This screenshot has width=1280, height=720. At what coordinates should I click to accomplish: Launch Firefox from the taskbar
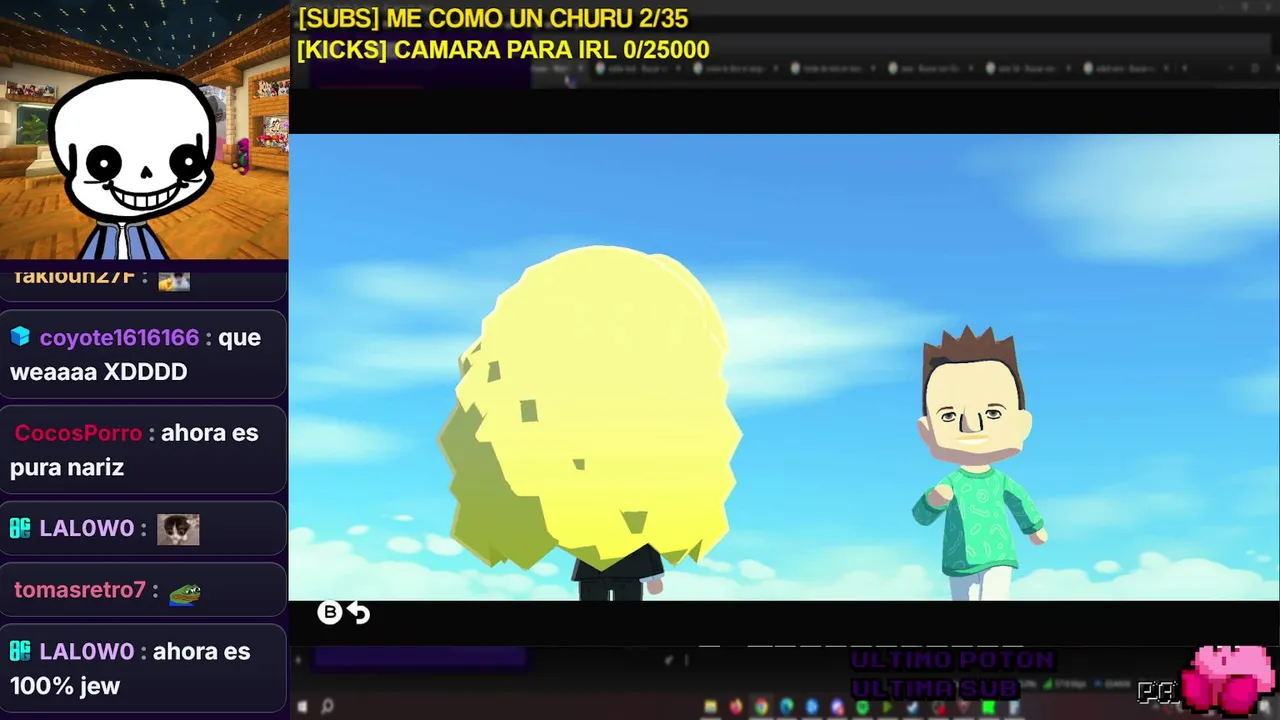click(x=736, y=707)
